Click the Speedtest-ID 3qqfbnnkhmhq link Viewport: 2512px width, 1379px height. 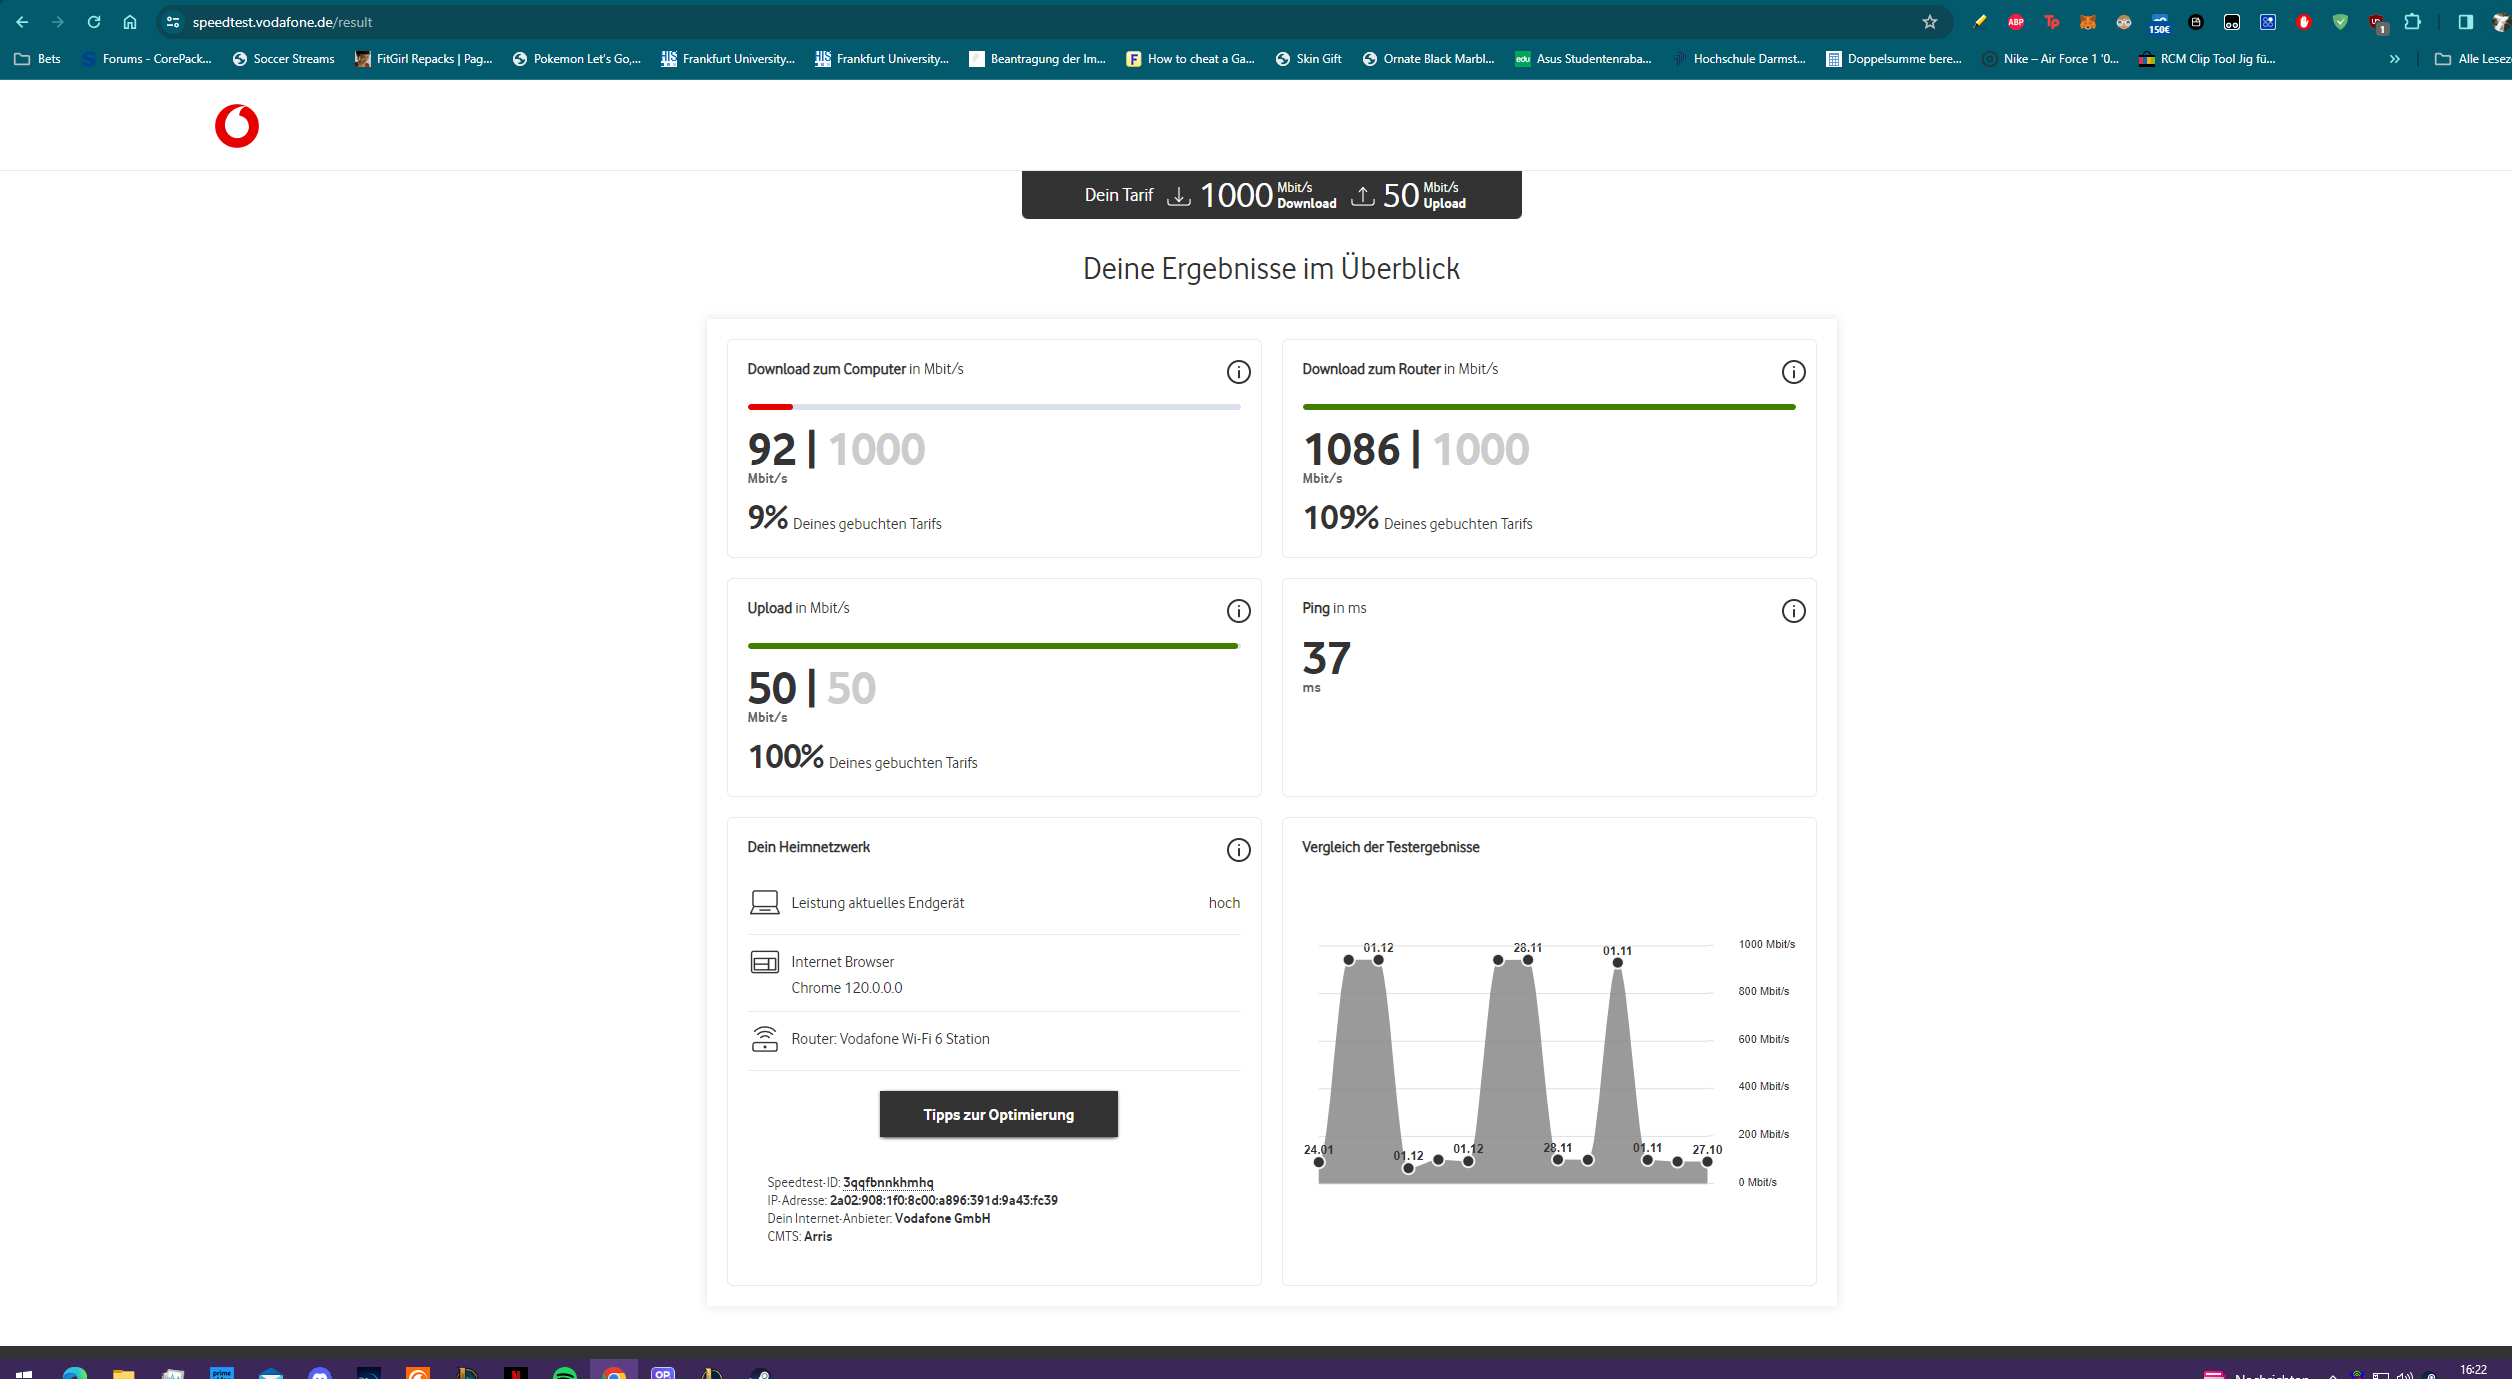[x=888, y=1182]
